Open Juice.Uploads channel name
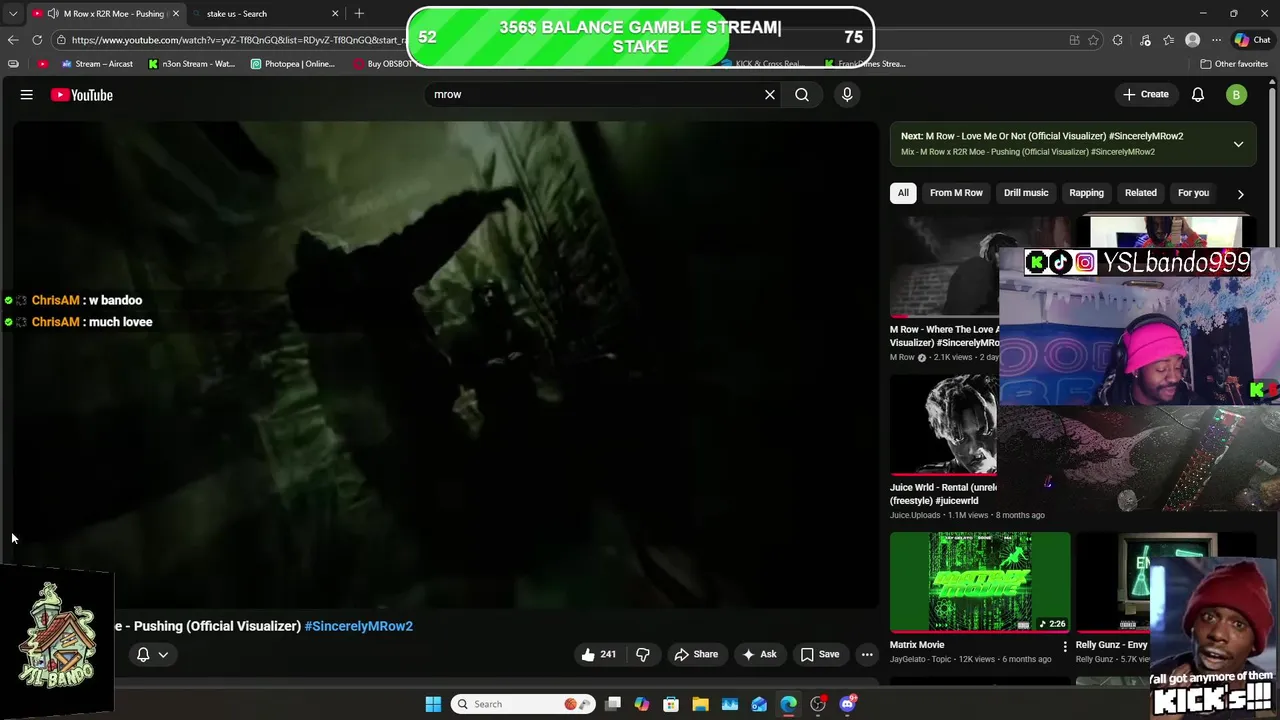 tap(915, 515)
